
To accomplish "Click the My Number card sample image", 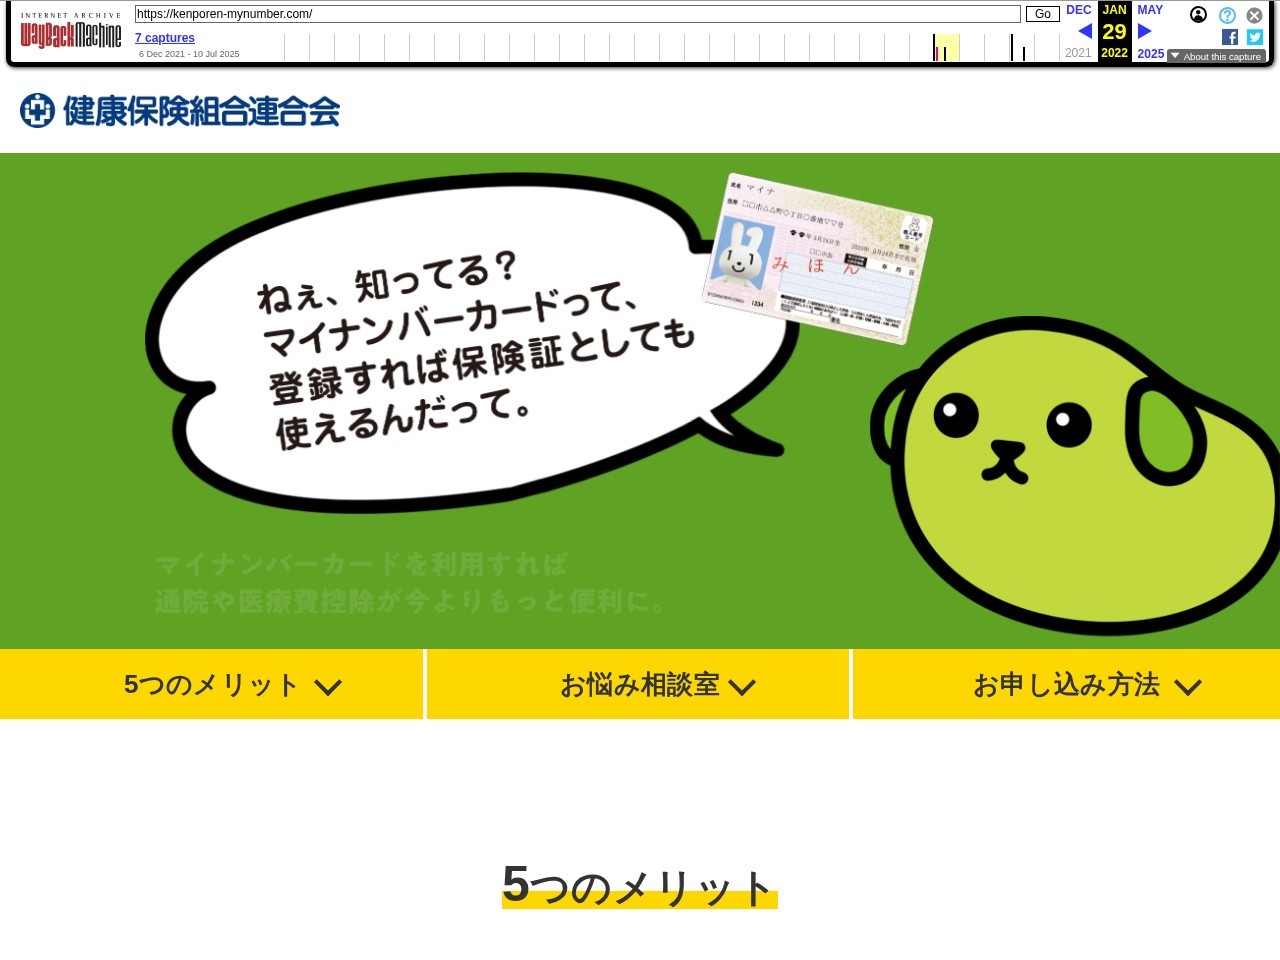I will pos(817,258).
